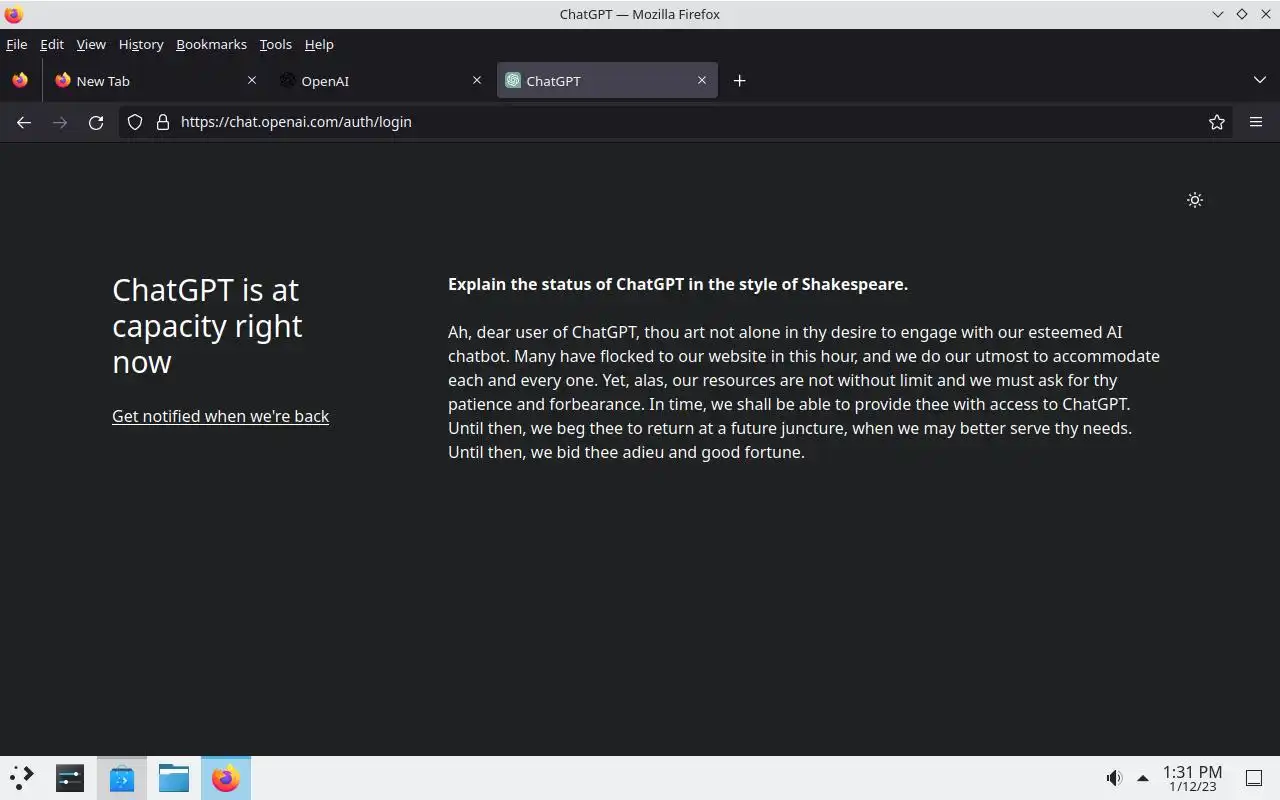
Task: Maximize the Firefox window
Action: (x=1241, y=14)
